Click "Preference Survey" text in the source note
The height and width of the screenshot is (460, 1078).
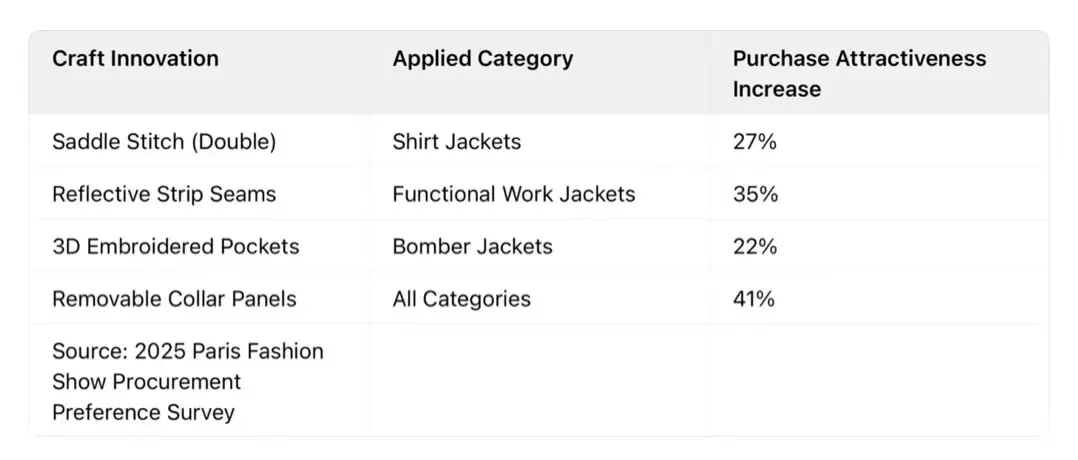point(143,412)
